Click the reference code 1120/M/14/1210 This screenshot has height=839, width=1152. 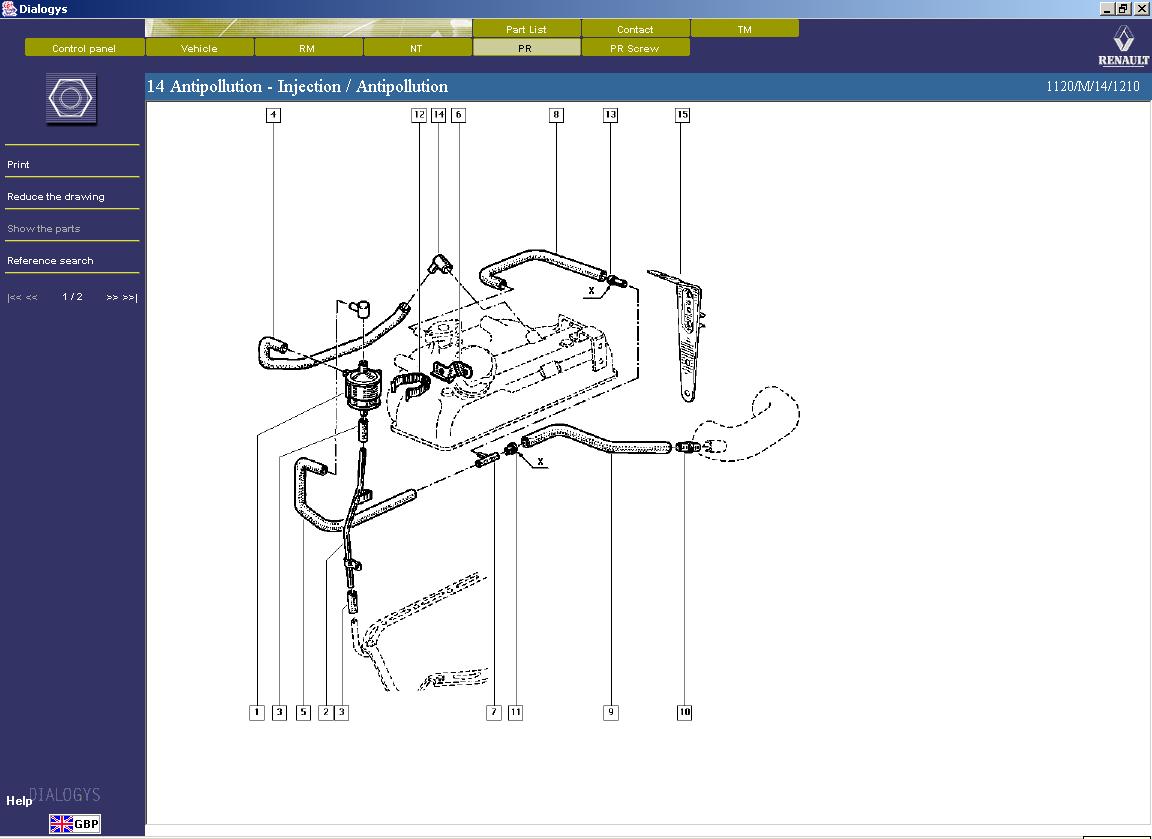1092,87
